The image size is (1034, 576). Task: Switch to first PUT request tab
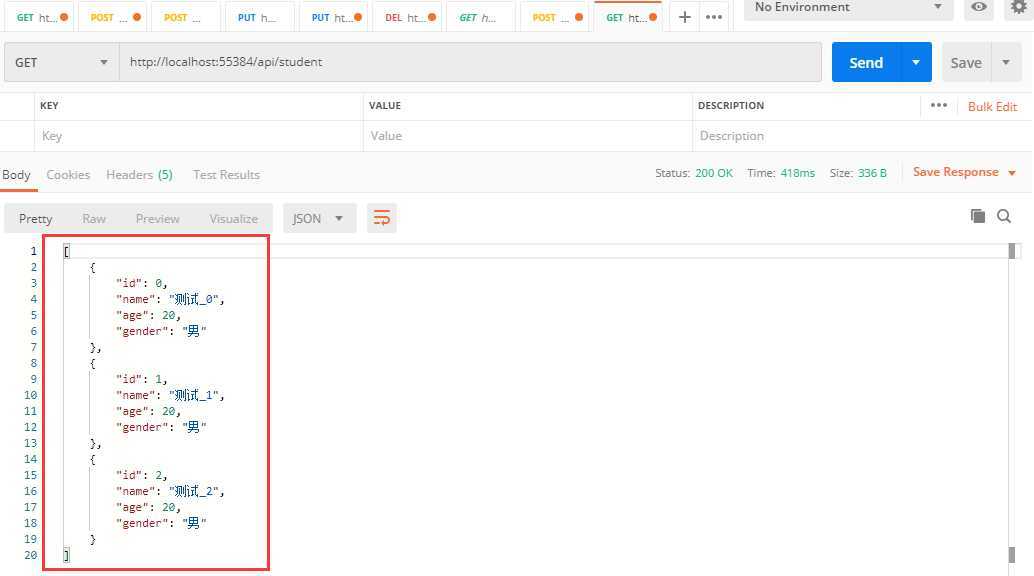click(259, 17)
